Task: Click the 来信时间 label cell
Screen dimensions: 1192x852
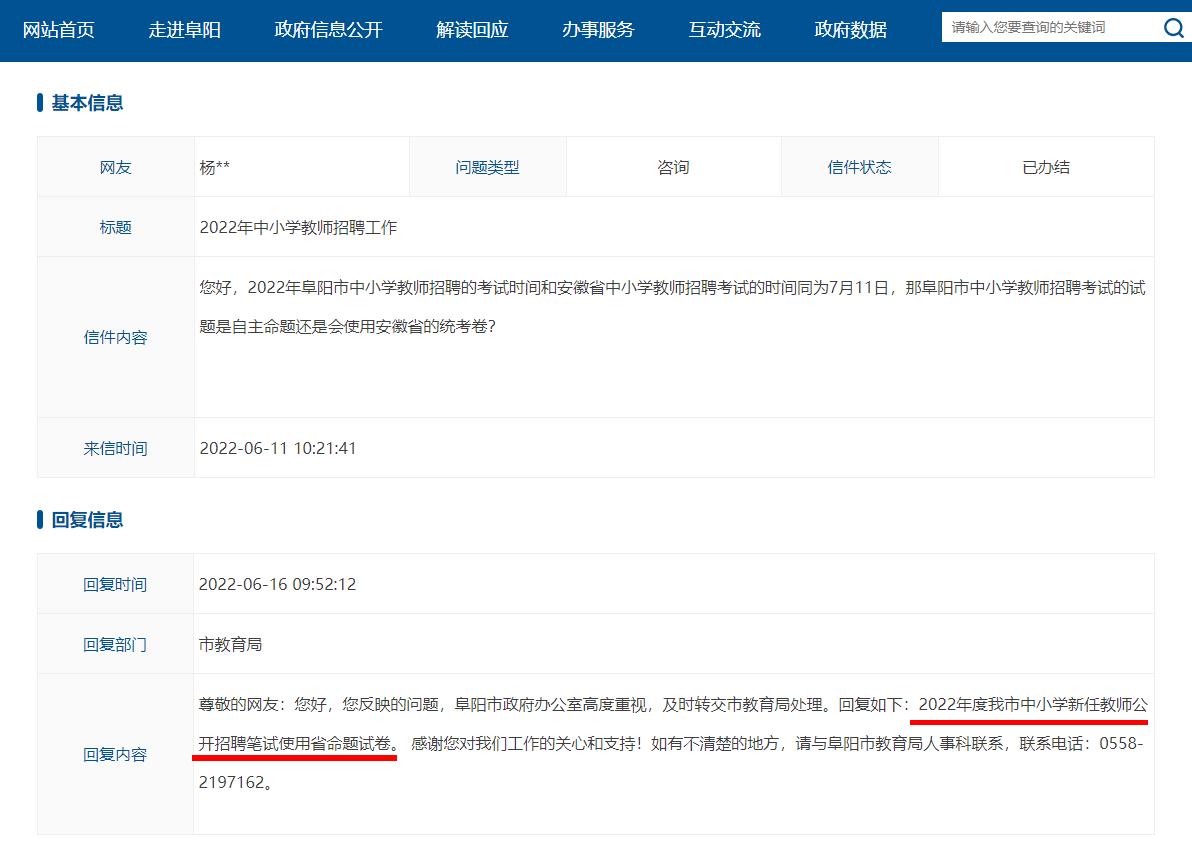Action: coord(116,448)
